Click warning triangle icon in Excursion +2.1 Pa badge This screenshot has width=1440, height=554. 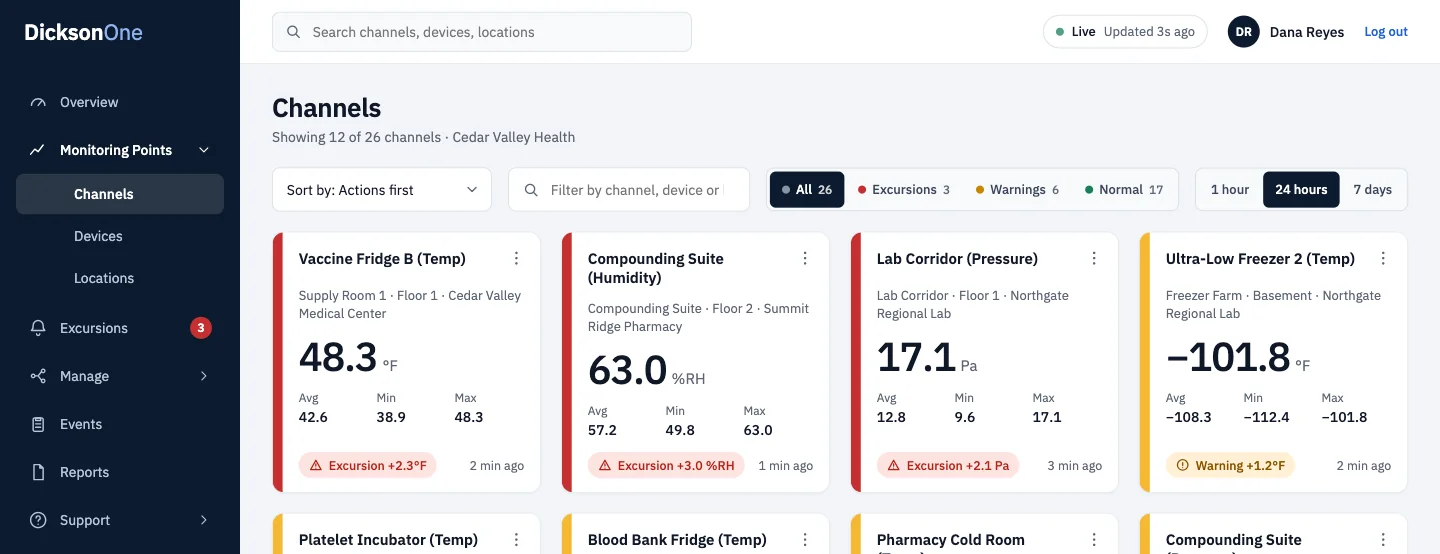894,466
